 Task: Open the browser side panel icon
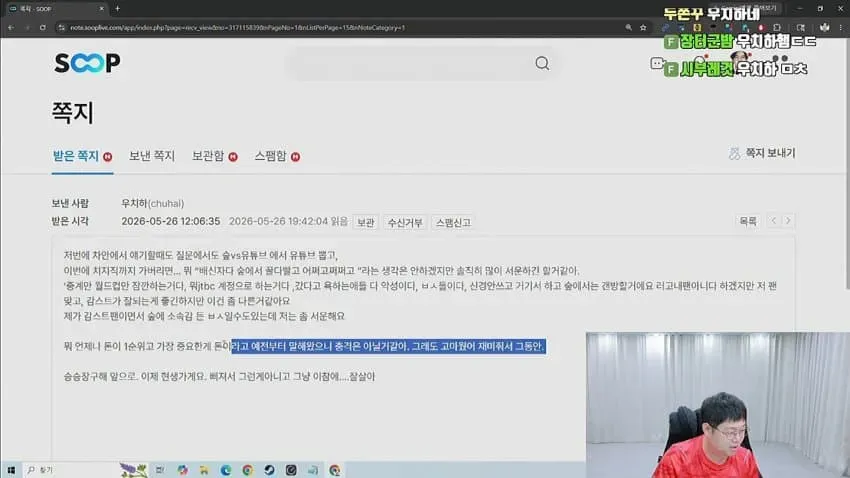[801, 28]
